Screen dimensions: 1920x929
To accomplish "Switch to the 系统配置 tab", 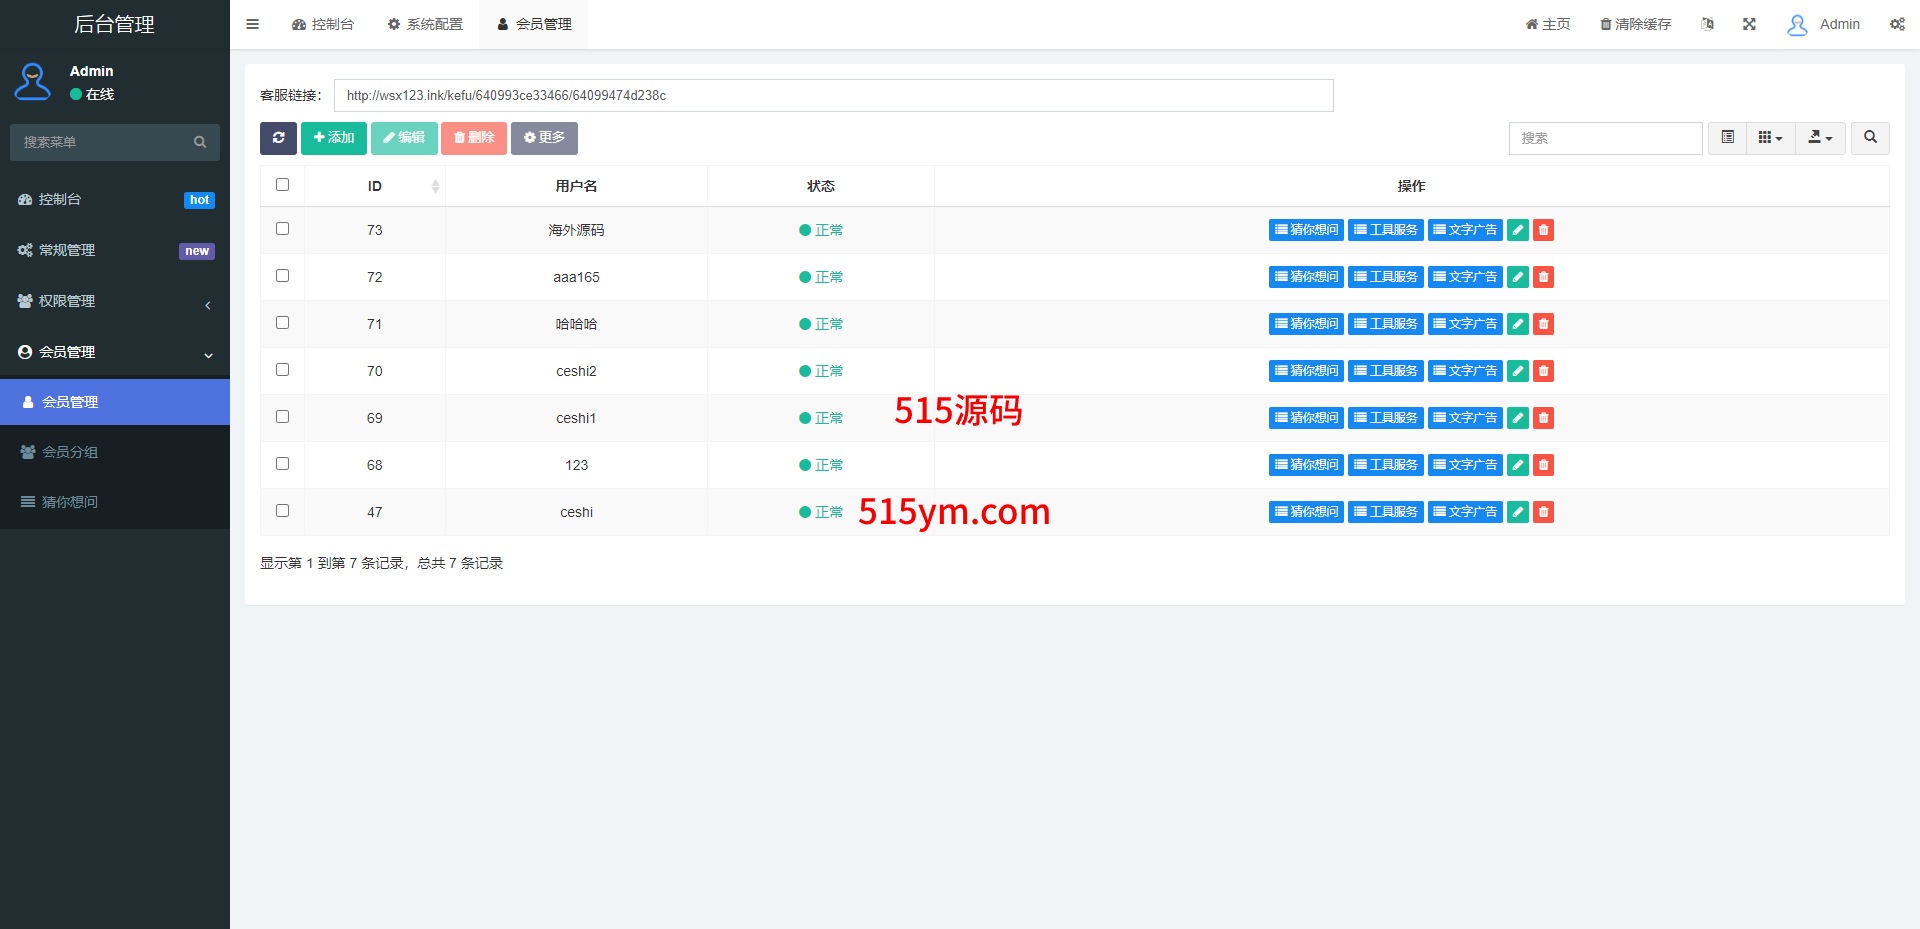I will click(425, 24).
